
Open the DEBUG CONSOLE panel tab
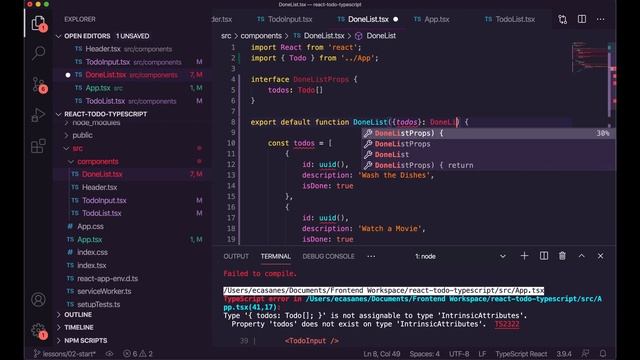coord(328,256)
